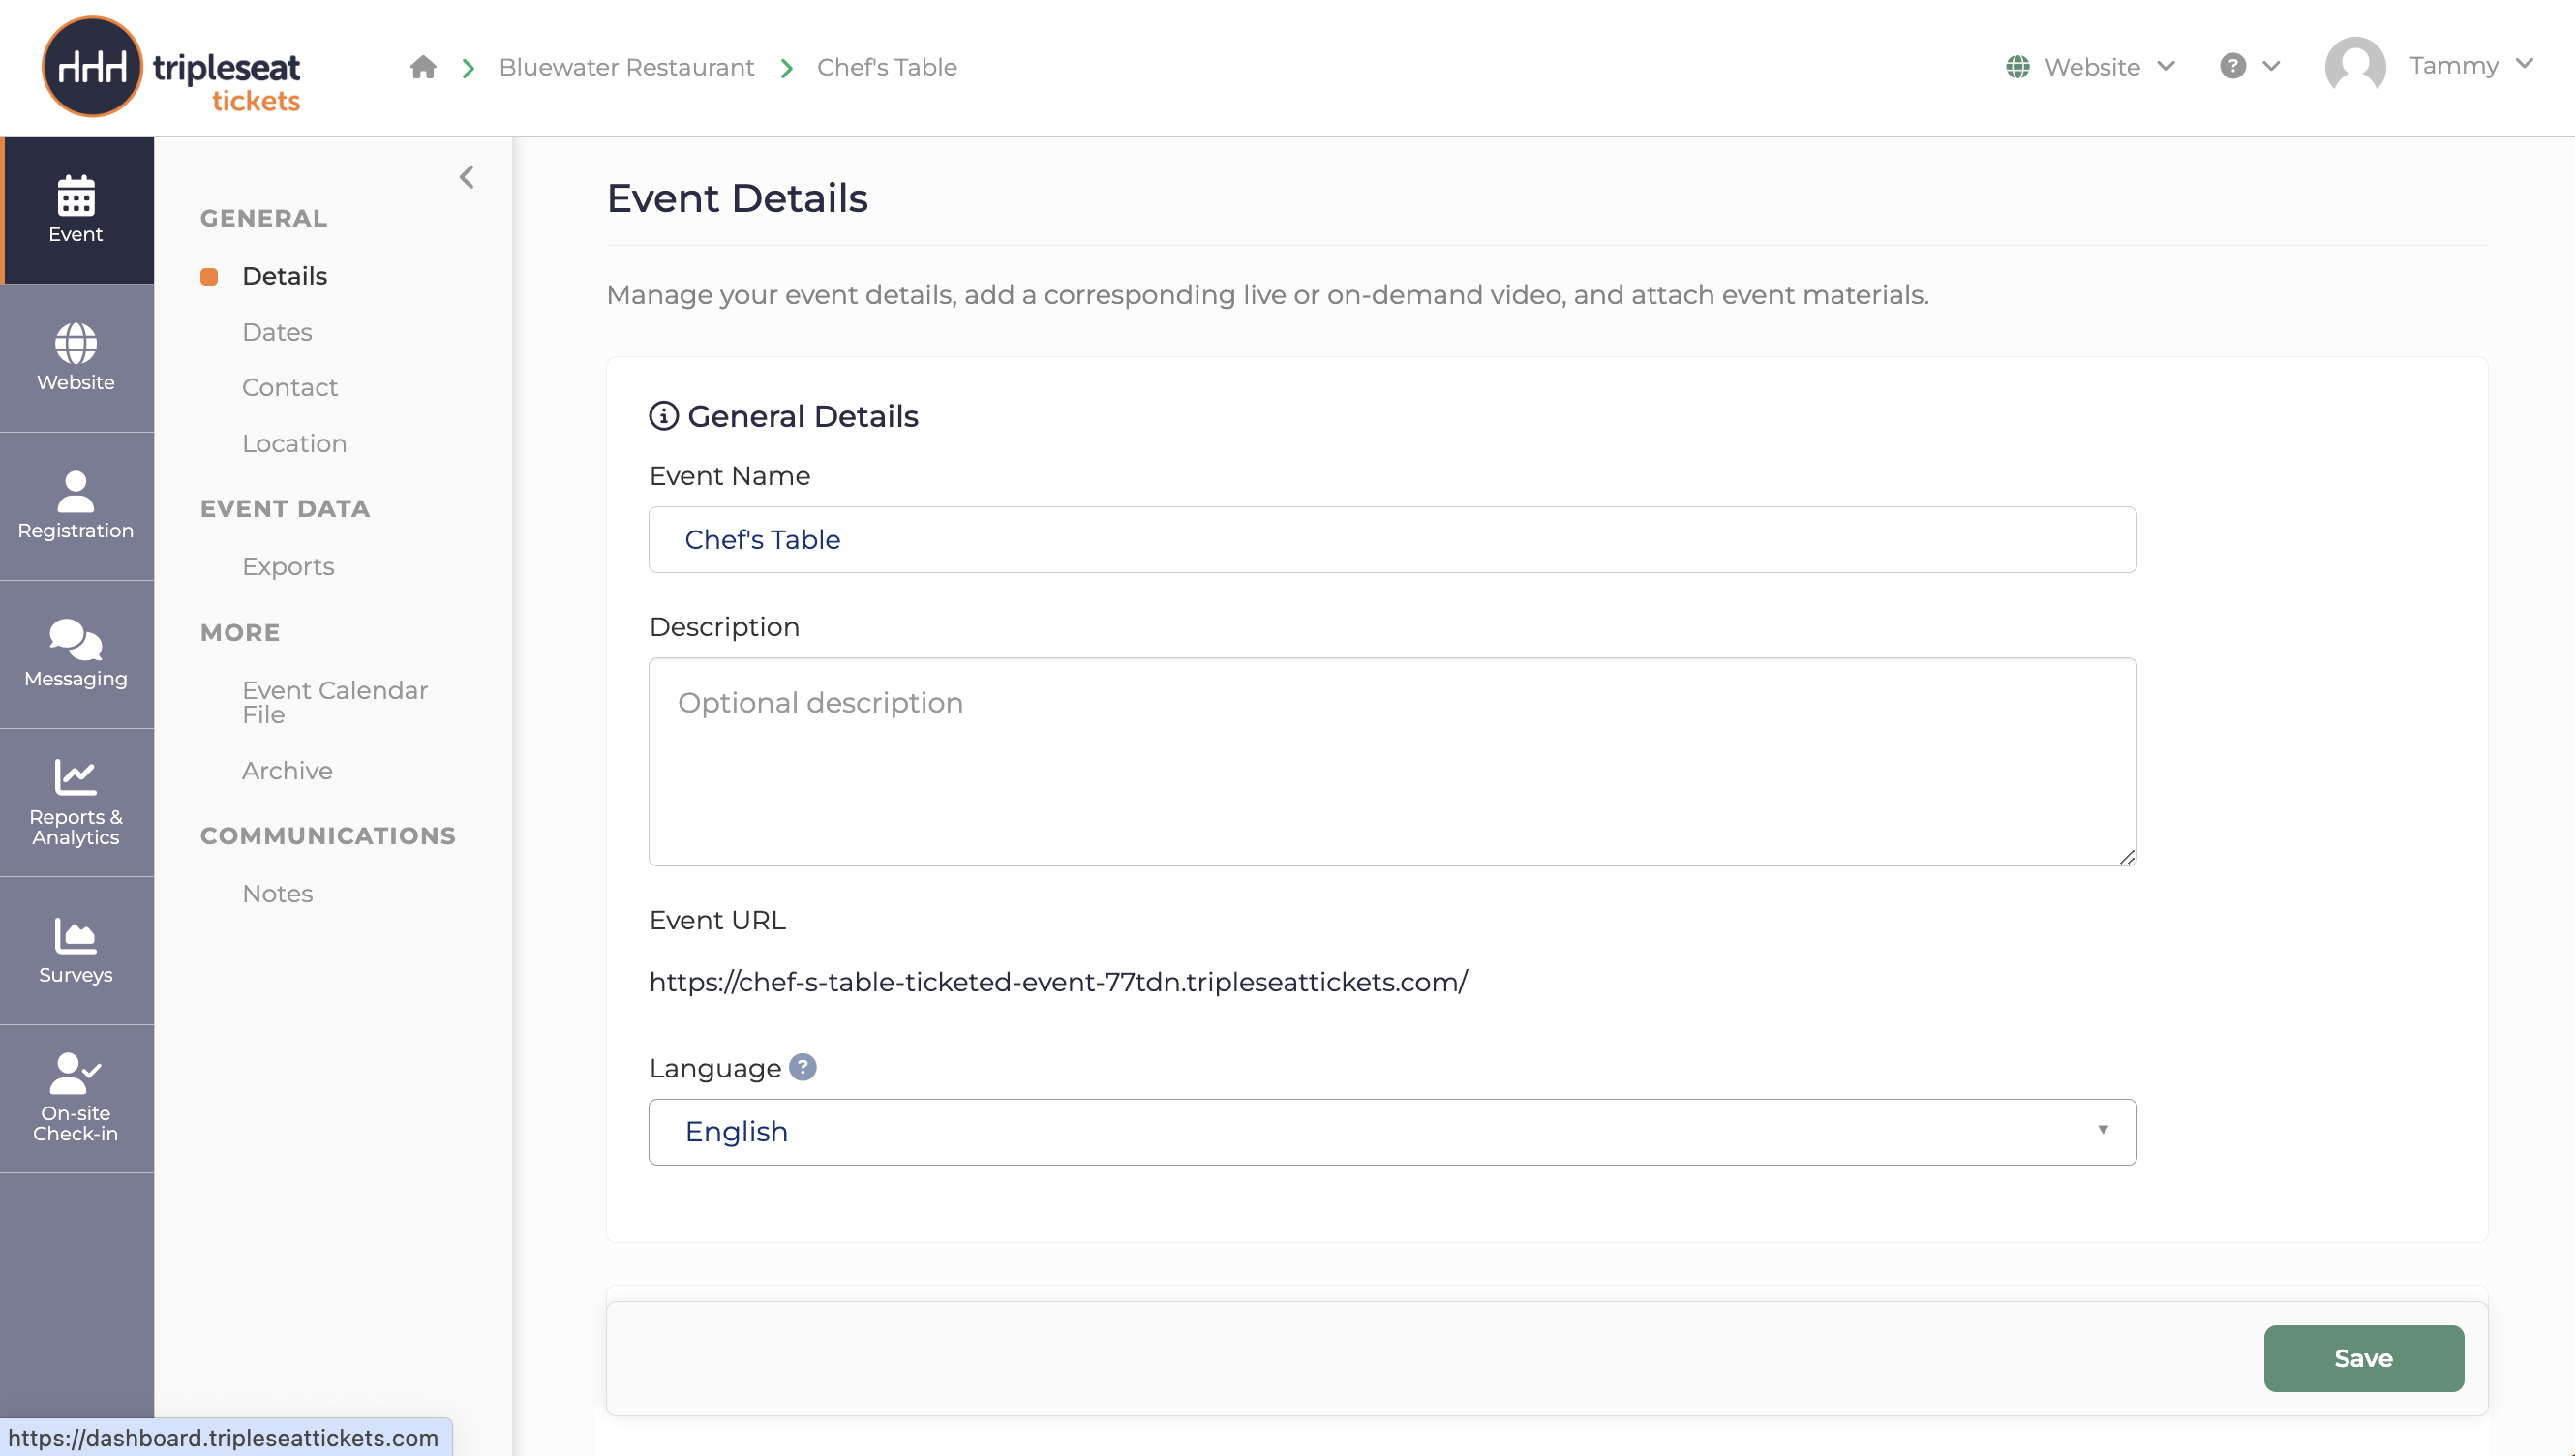The height and width of the screenshot is (1456, 2575).
Task: Click the Language help tooltip icon
Action: pos(803,1066)
